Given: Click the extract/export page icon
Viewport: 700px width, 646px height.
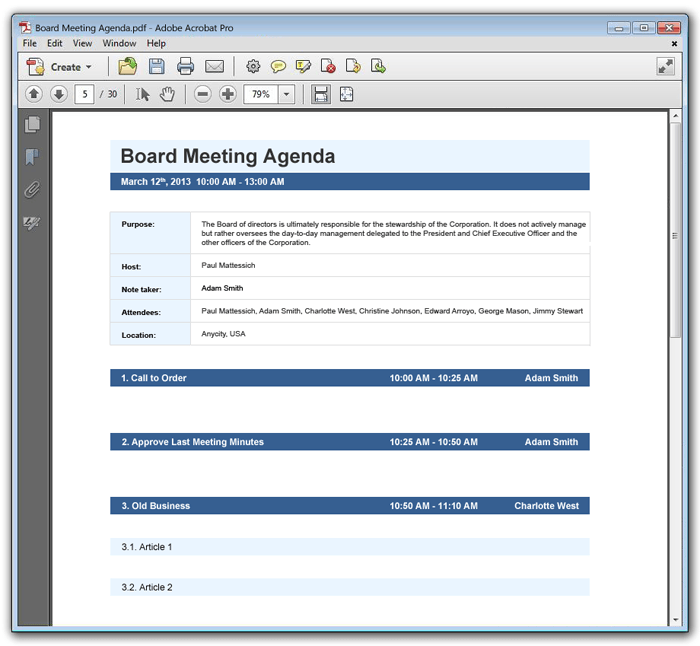Looking at the screenshot, I should [x=378, y=66].
